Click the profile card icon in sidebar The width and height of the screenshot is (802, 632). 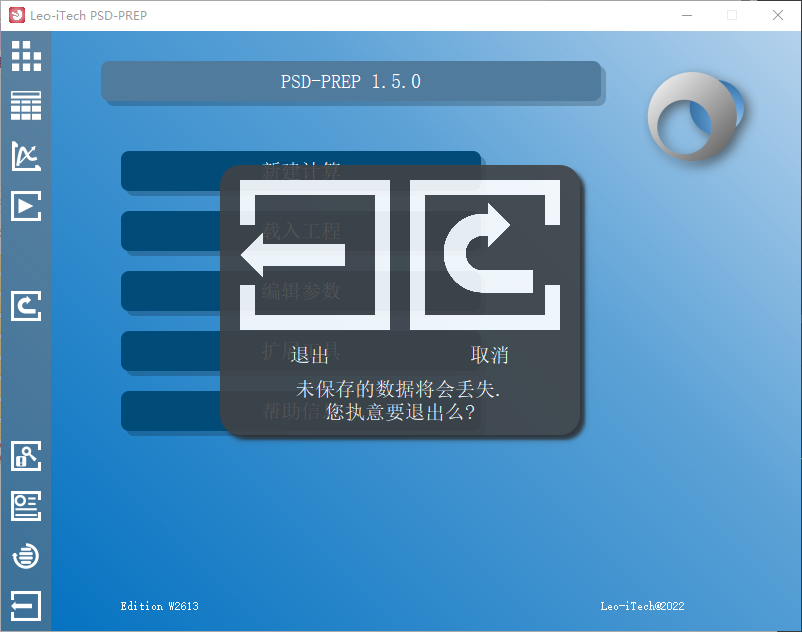26,505
